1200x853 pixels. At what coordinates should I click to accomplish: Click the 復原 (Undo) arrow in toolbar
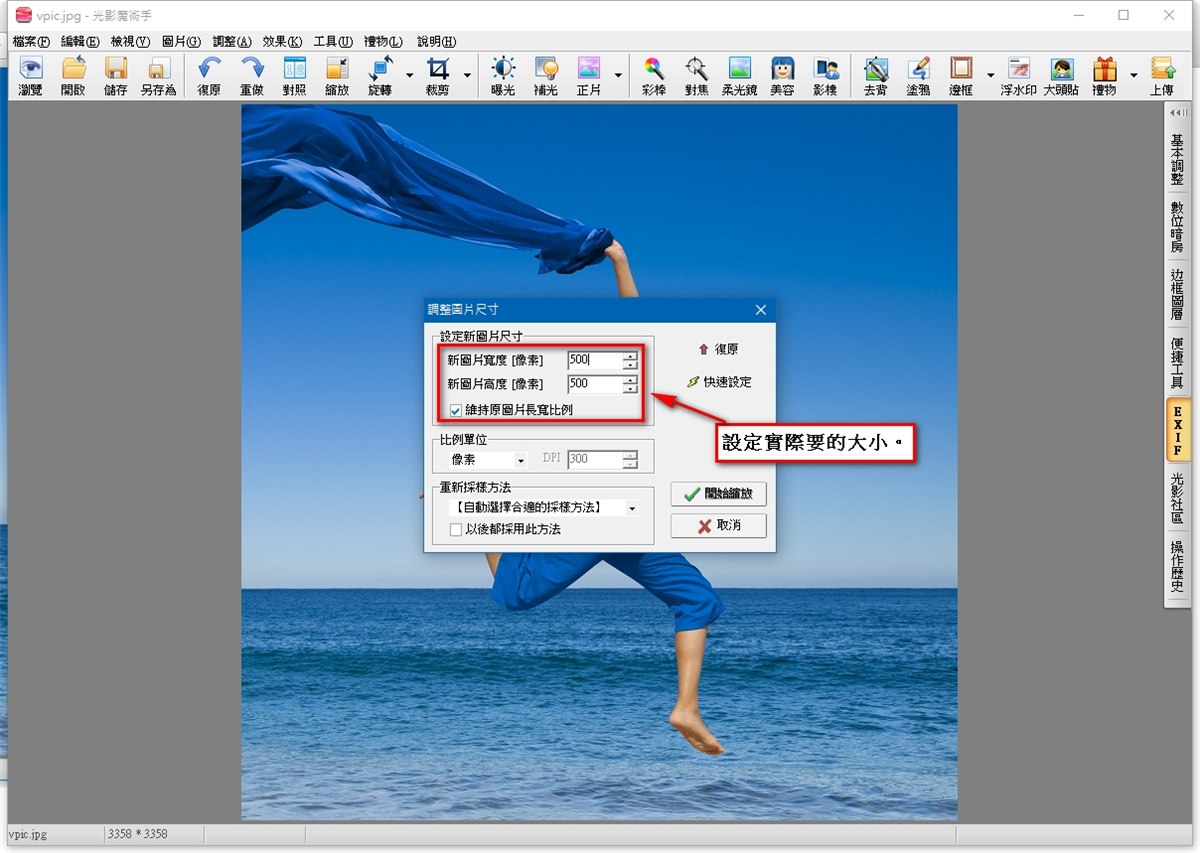(x=209, y=75)
